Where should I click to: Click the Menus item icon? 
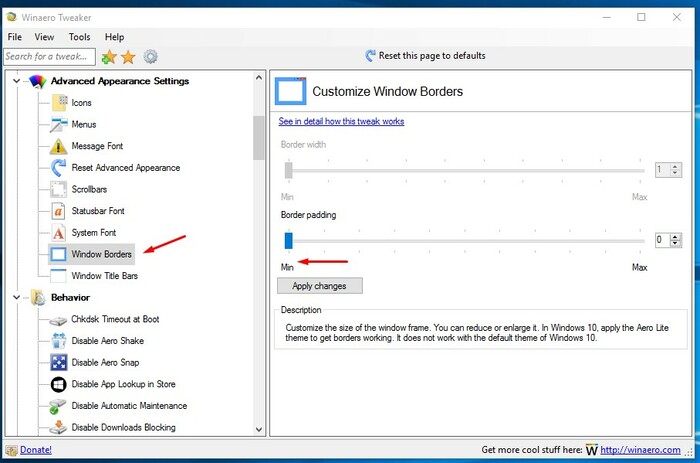click(x=58, y=125)
